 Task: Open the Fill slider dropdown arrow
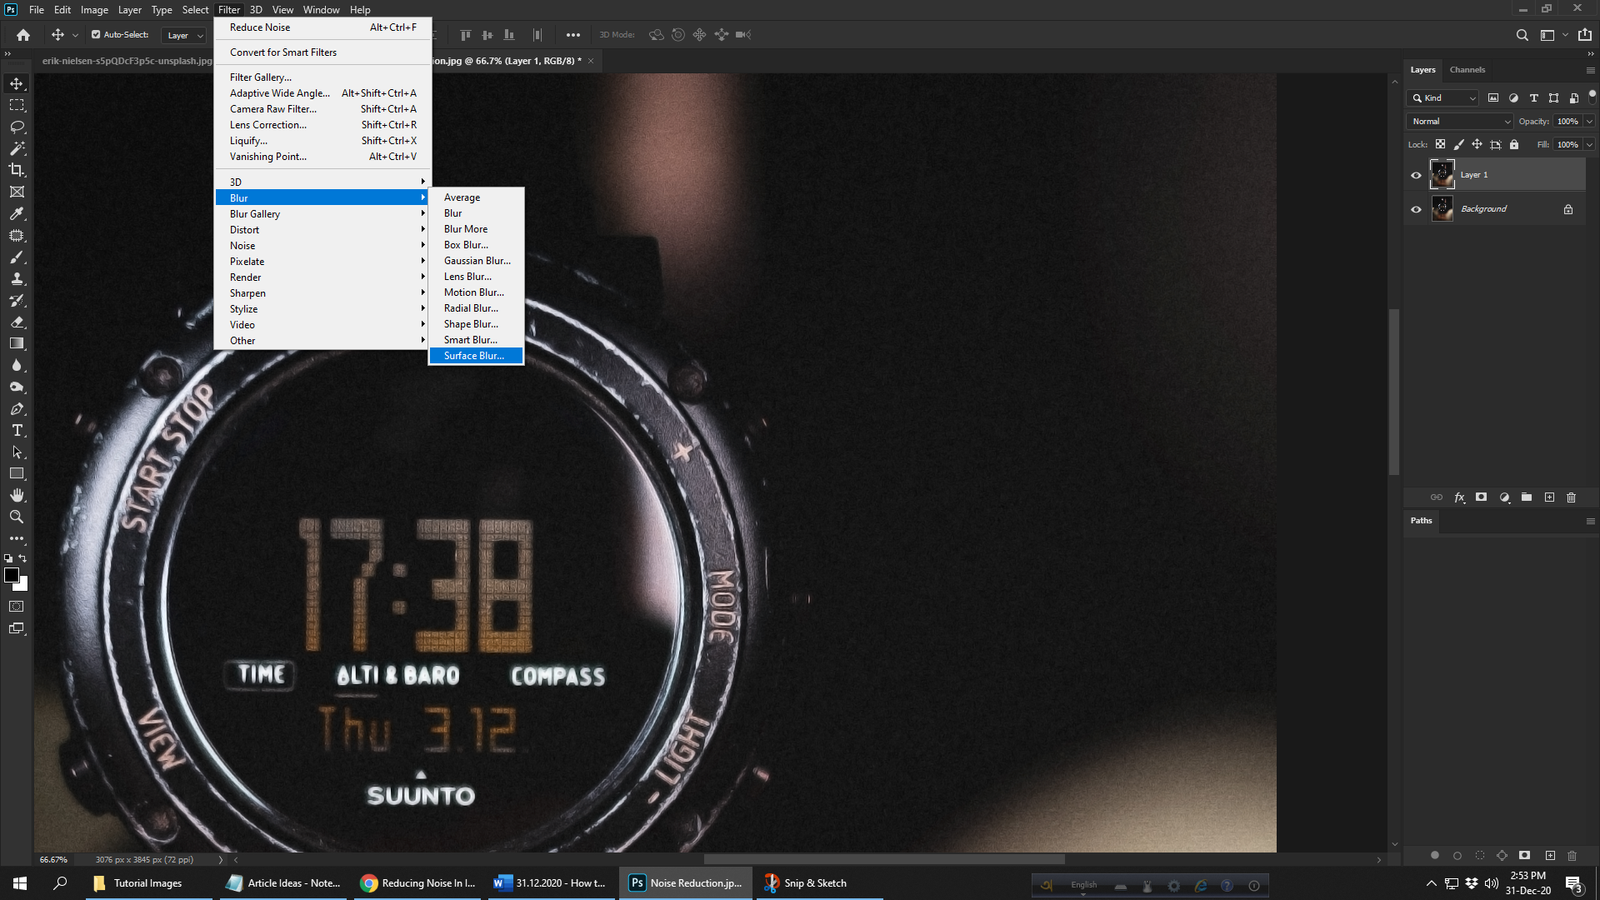pyautogui.click(x=1589, y=144)
